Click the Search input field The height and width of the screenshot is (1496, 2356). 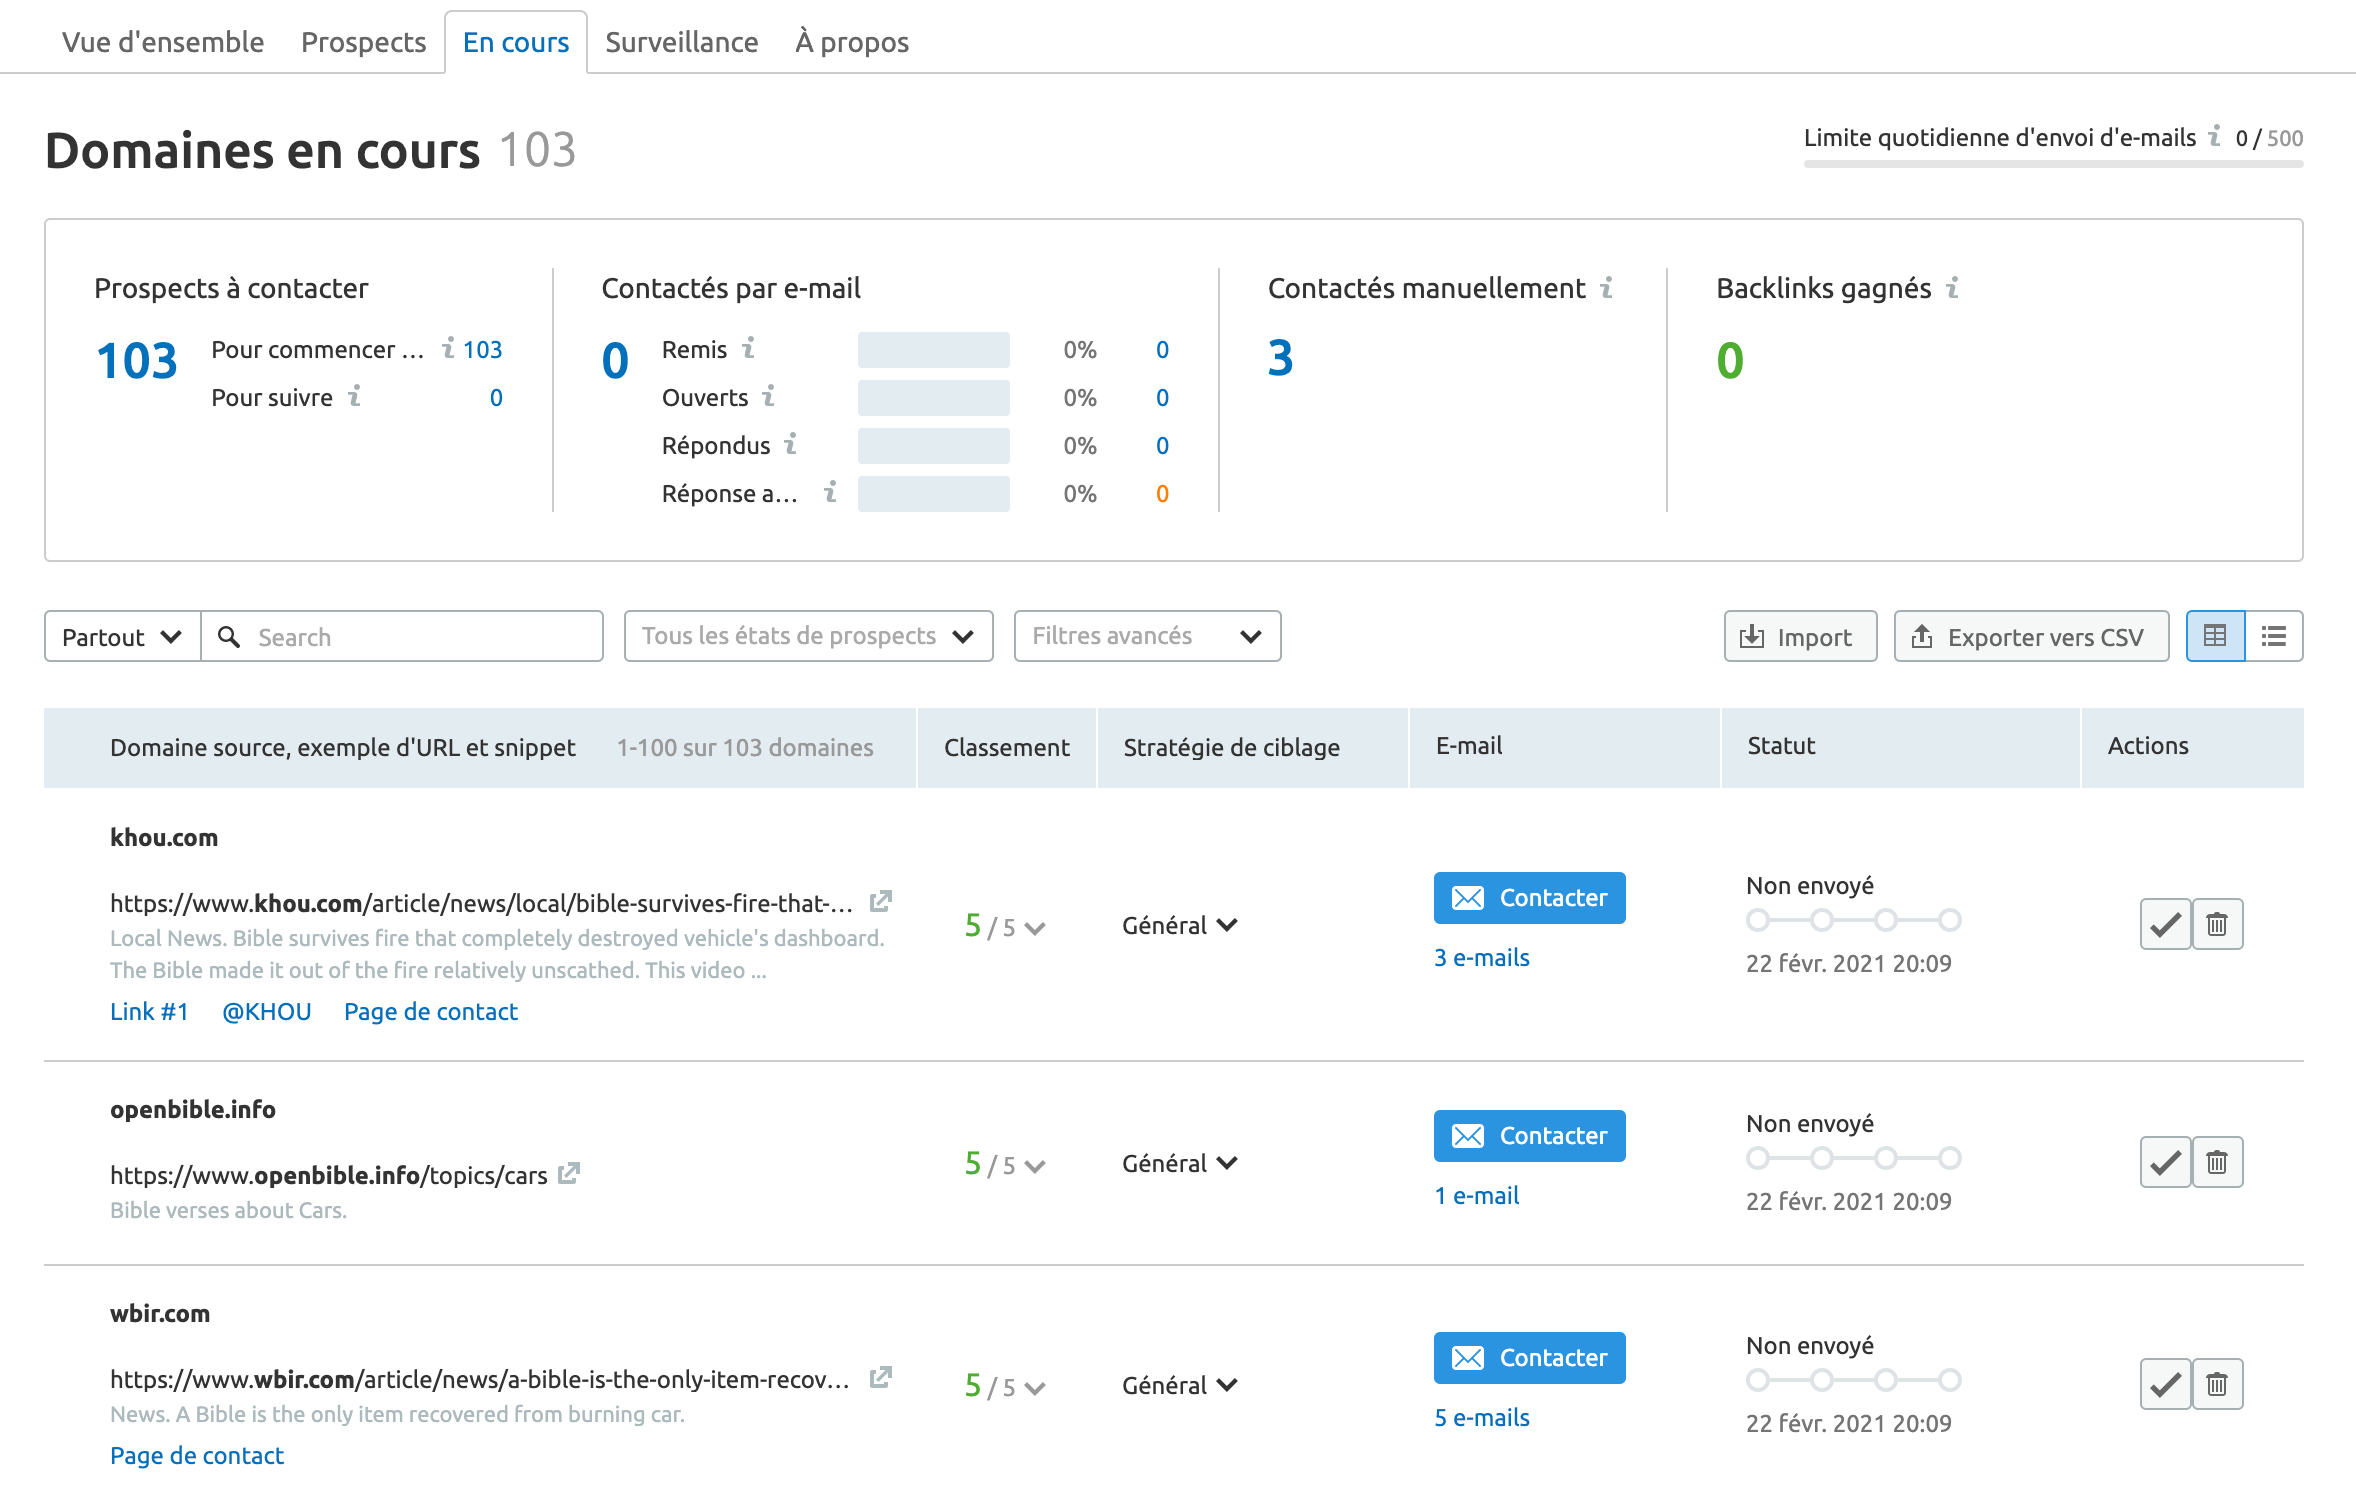[402, 637]
